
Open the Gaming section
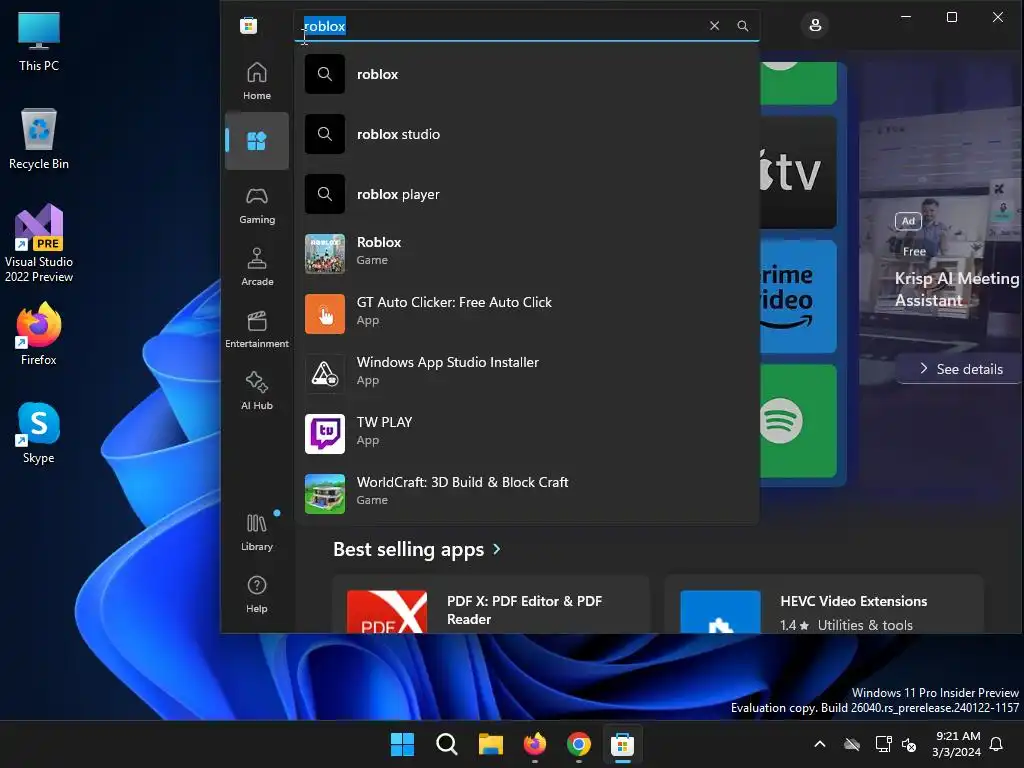tap(257, 205)
